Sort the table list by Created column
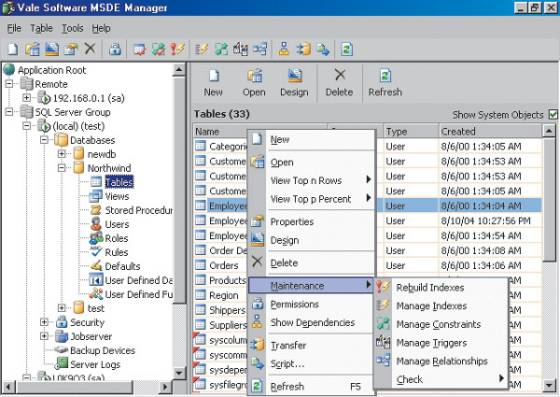 490,131
